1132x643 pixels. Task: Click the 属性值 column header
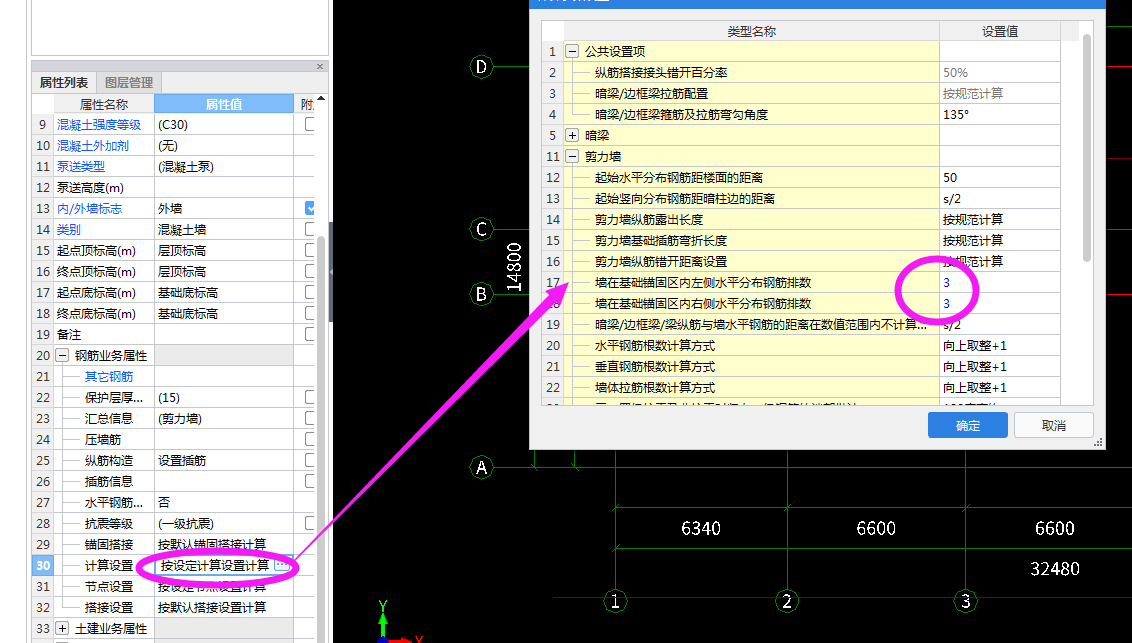pos(224,105)
